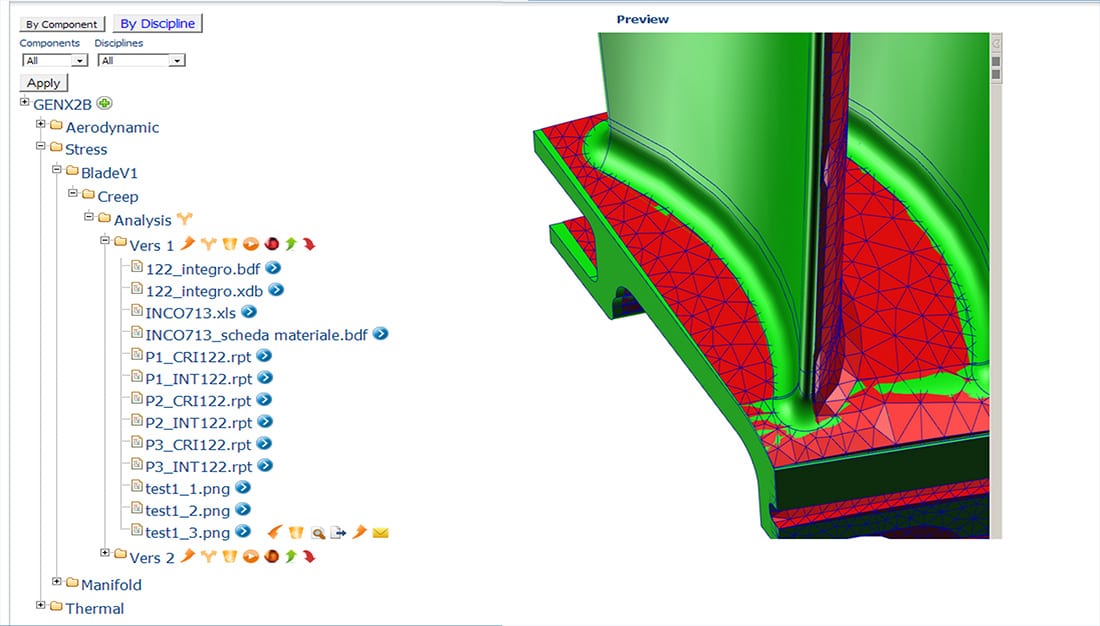1100x626 pixels.
Task: Select the Thermal tree item
Action: [95, 608]
